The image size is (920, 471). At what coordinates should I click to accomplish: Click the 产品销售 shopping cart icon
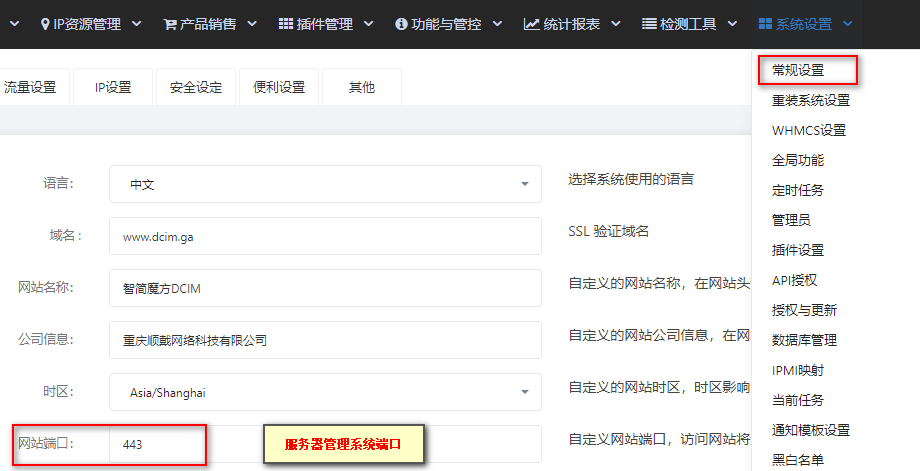coord(170,24)
